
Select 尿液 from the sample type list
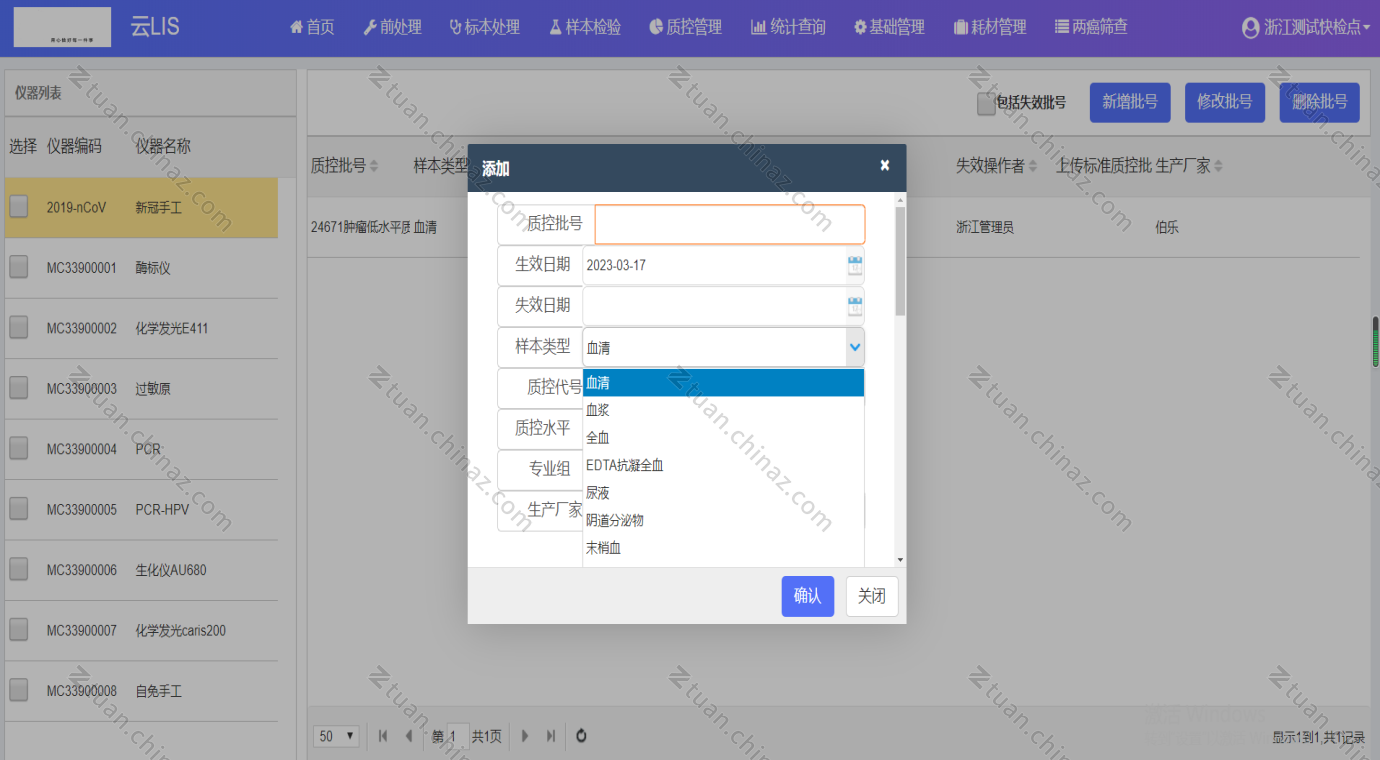pos(723,493)
